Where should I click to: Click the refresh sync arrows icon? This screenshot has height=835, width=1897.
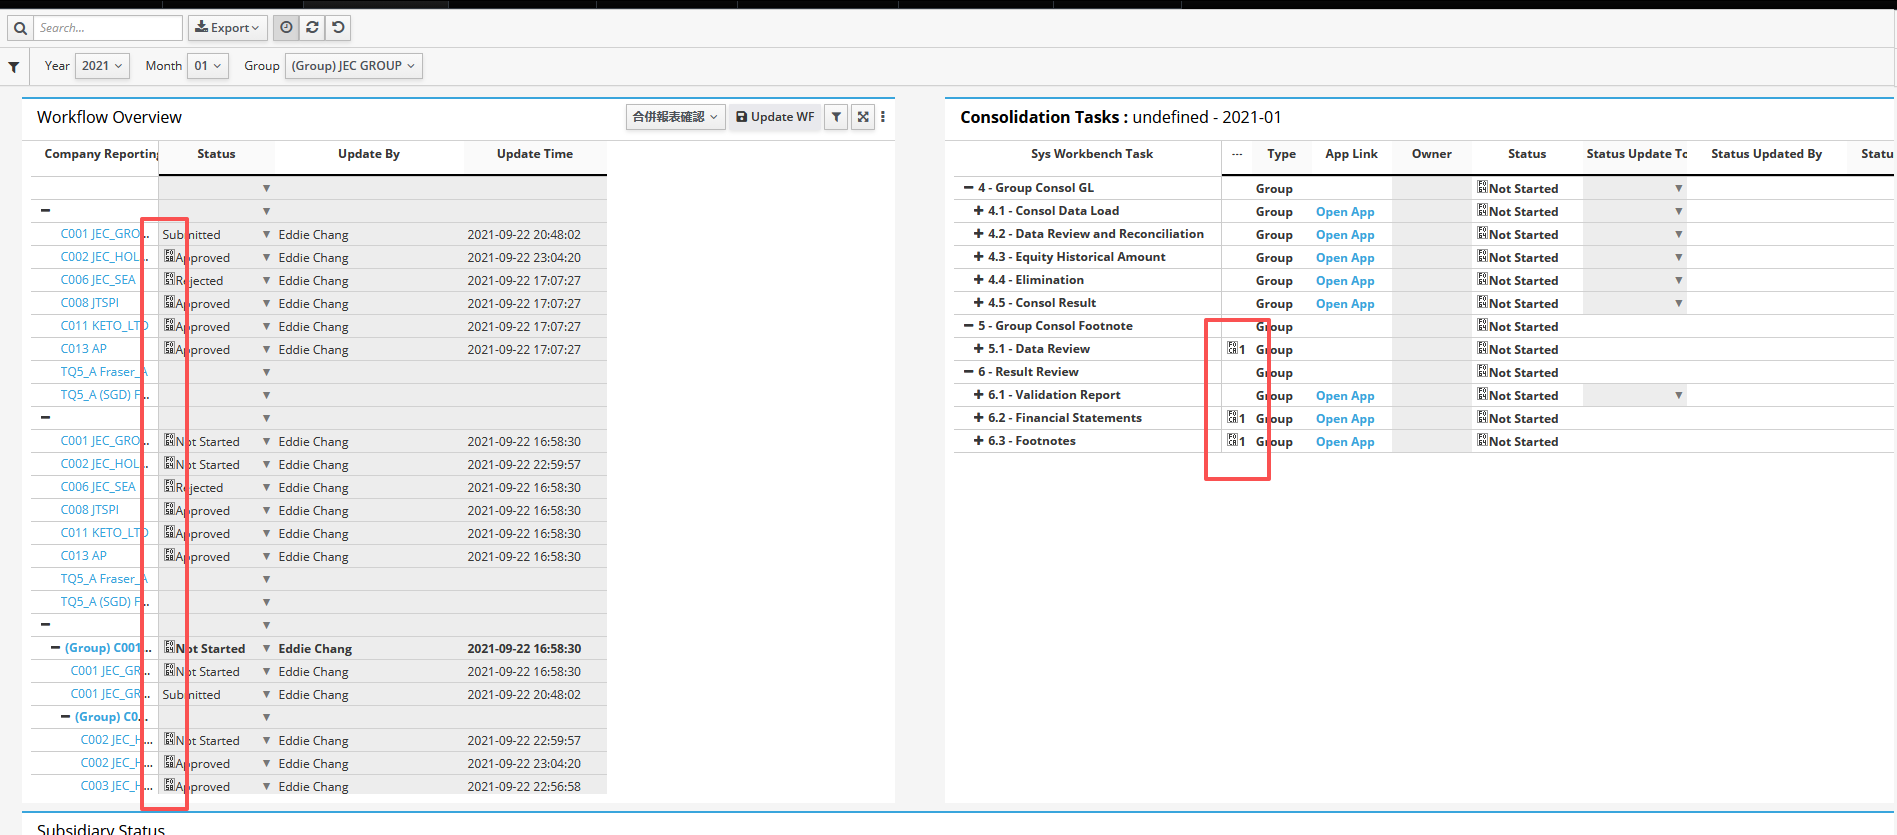tap(312, 28)
